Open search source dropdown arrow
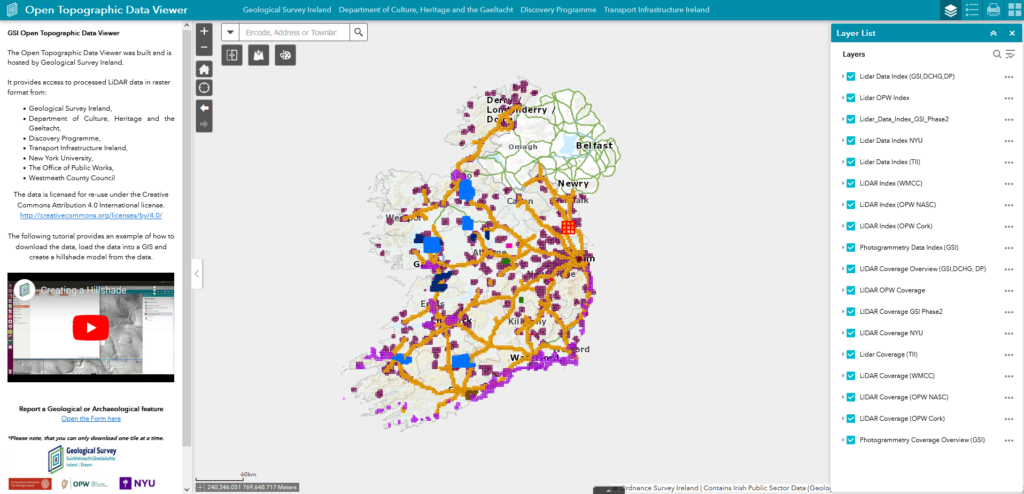The width and height of the screenshot is (1024, 494). tap(230, 32)
